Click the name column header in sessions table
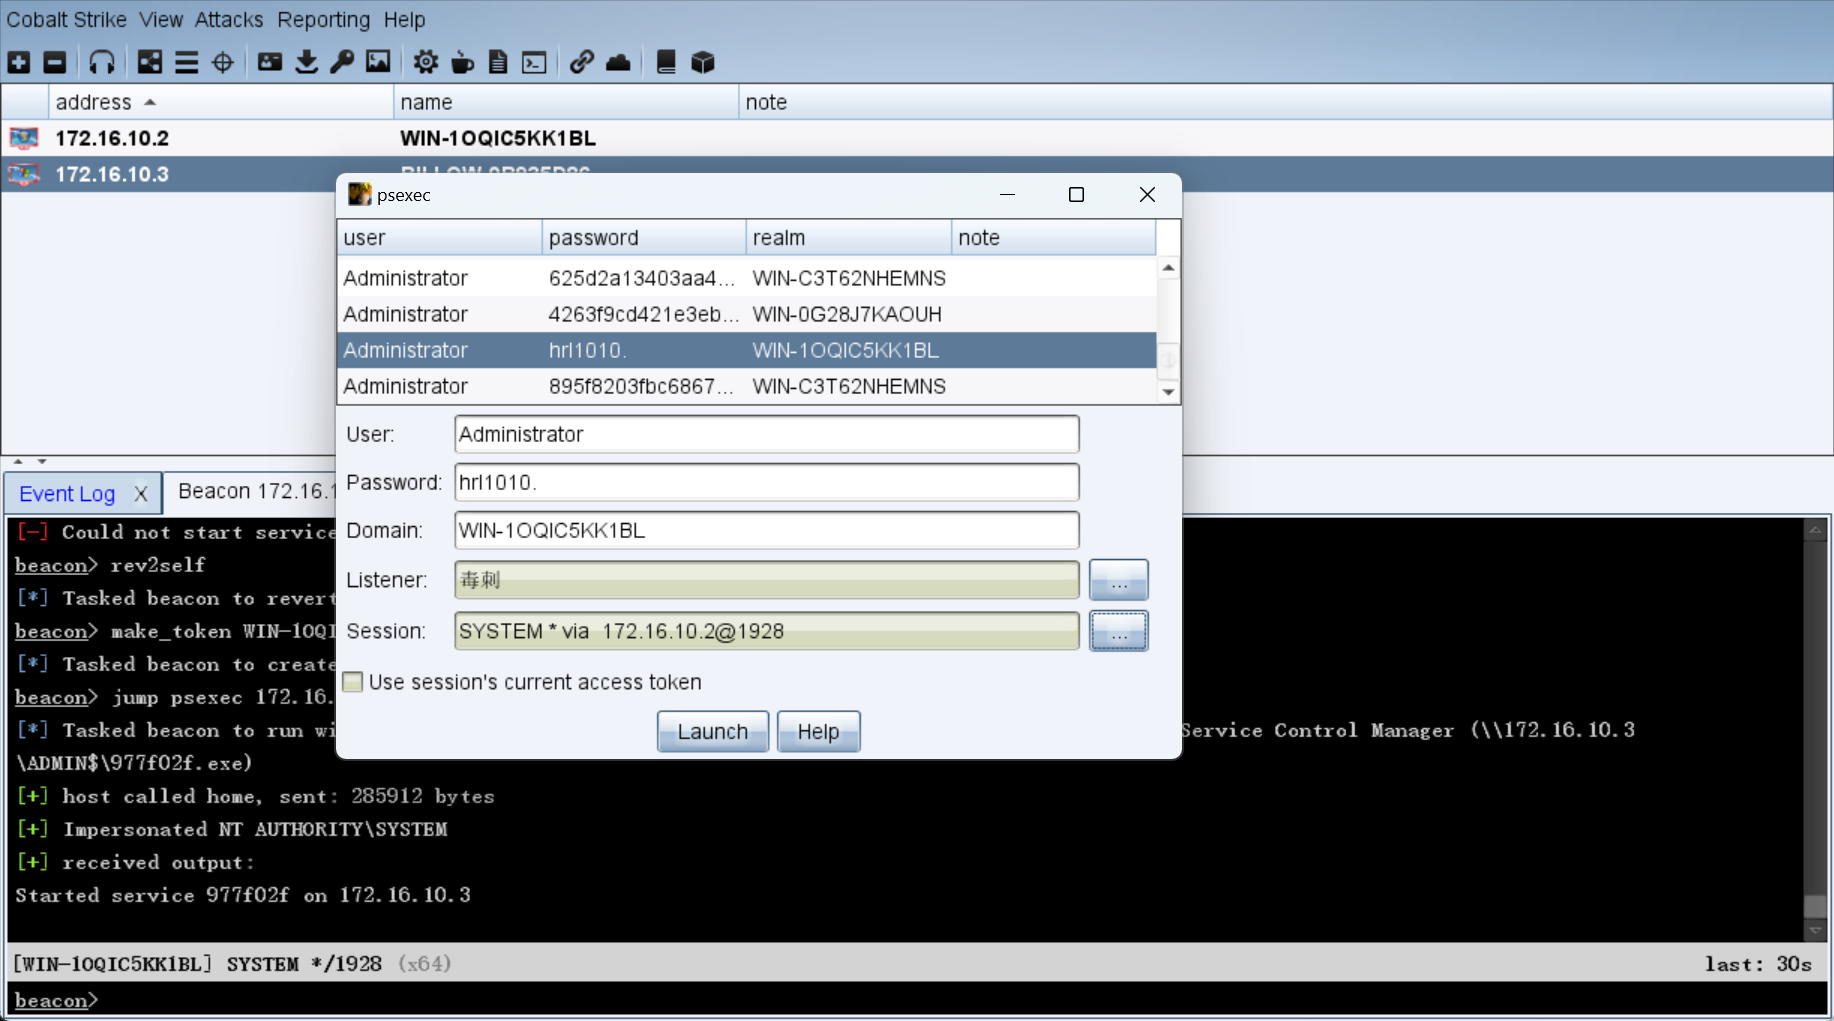This screenshot has width=1834, height=1021. pos(565,102)
